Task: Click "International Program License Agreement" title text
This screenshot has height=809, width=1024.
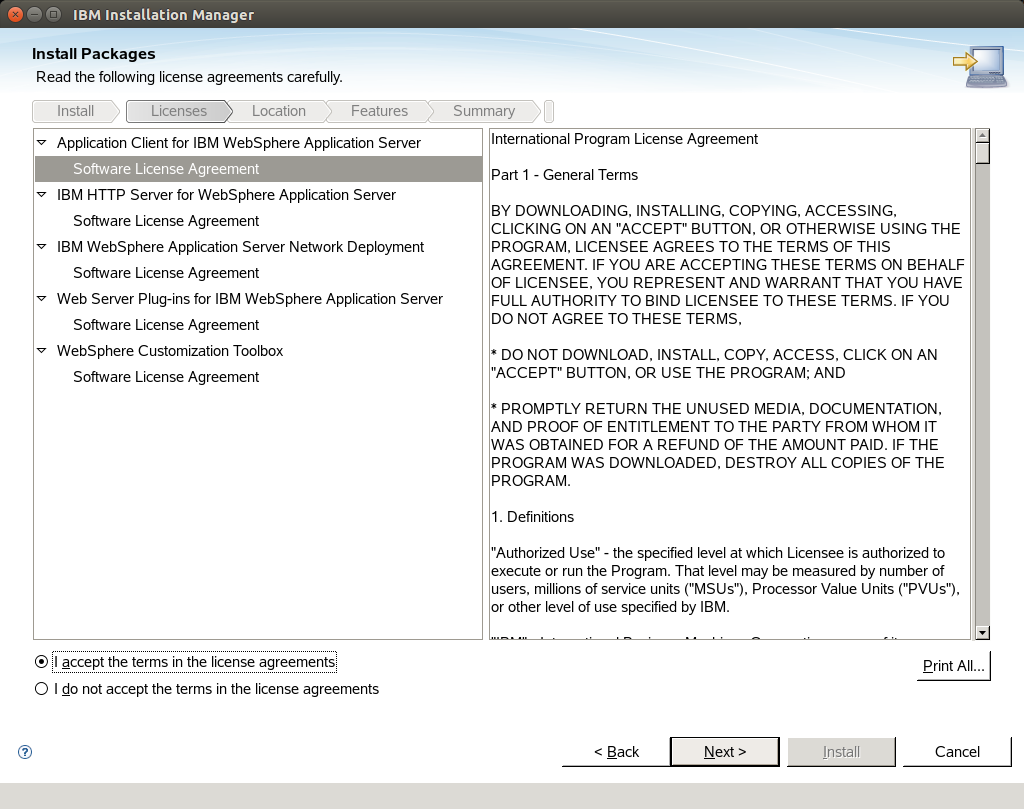Action: coord(624,139)
